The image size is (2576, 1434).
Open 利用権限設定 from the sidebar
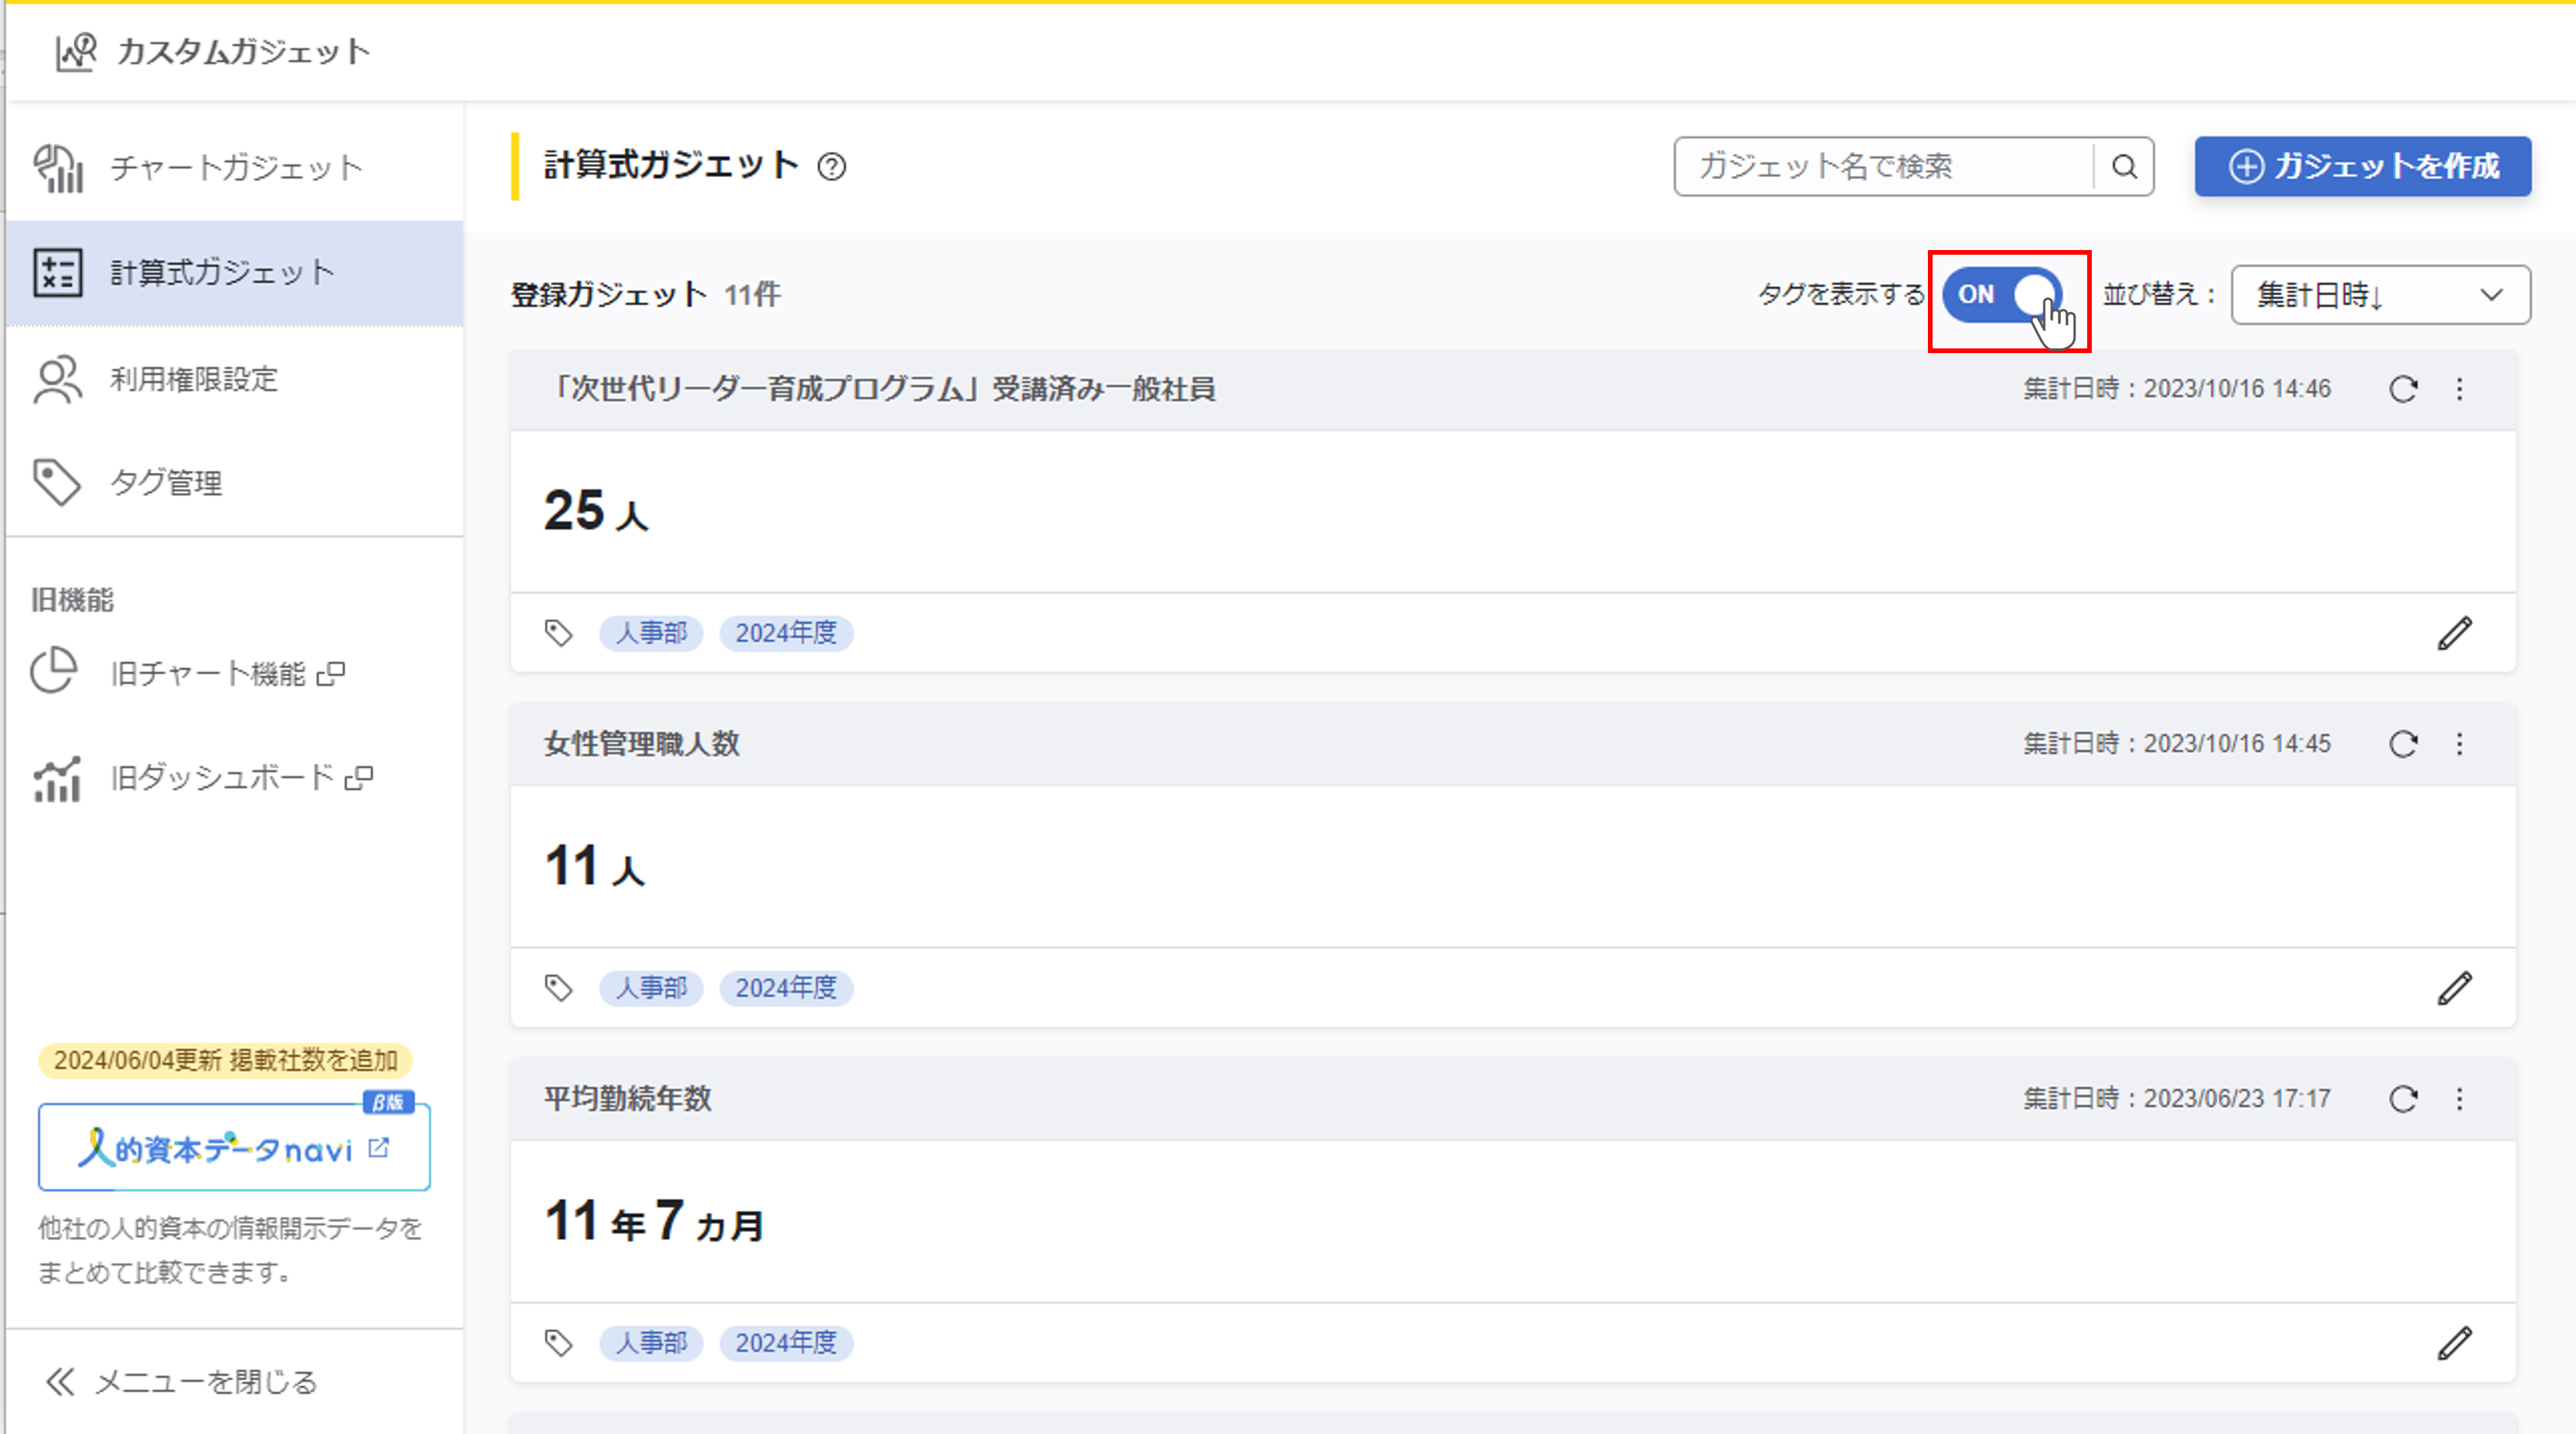[x=193, y=379]
